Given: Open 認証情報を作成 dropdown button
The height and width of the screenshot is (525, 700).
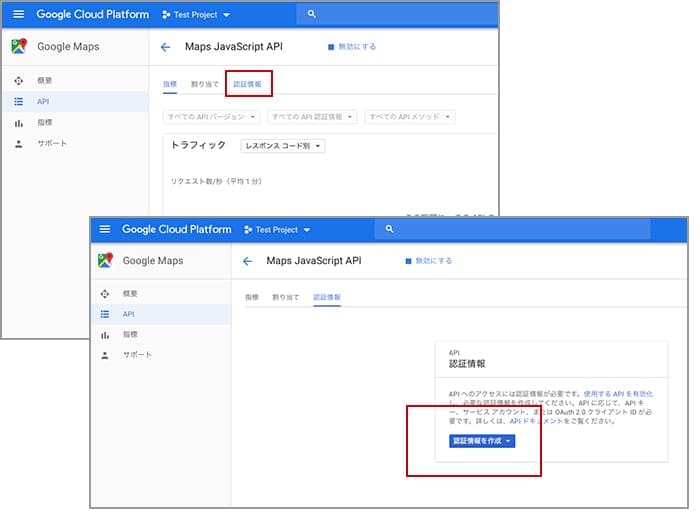Looking at the screenshot, I should pyautogui.click(x=482, y=441).
